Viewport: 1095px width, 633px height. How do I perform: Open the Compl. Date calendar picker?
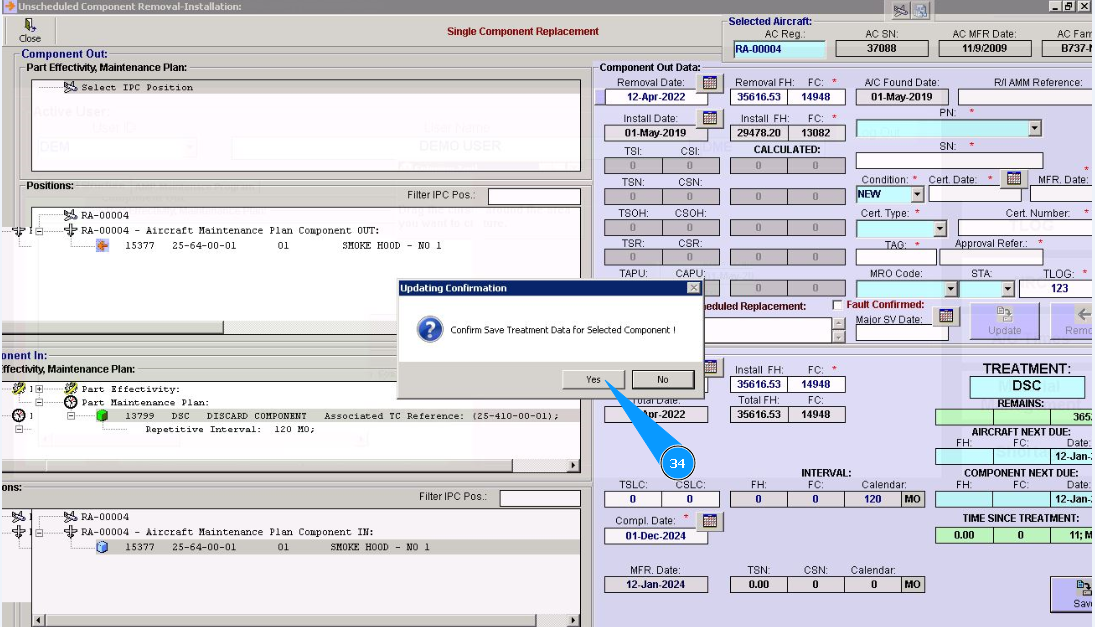point(709,521)
